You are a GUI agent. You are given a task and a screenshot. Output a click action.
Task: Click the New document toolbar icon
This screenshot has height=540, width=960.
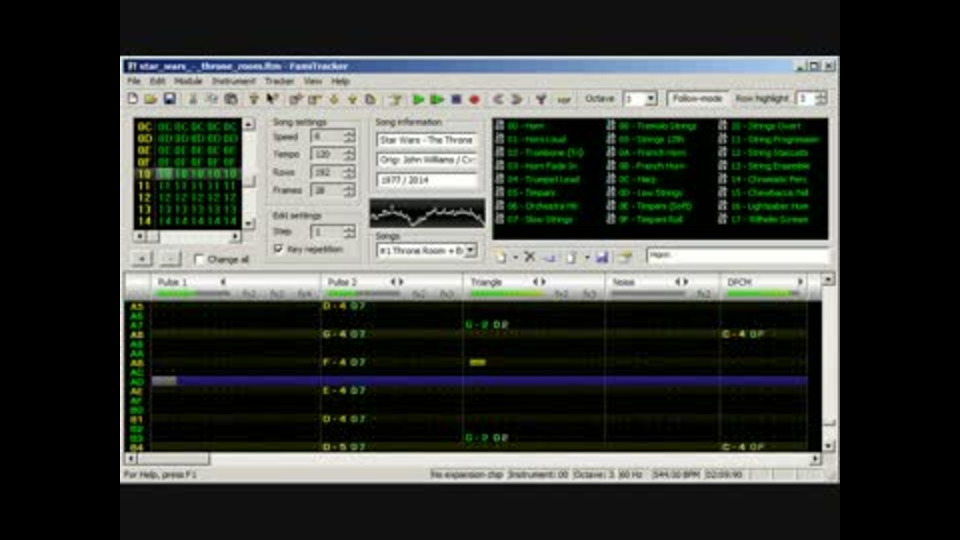[x=133, y=99]
